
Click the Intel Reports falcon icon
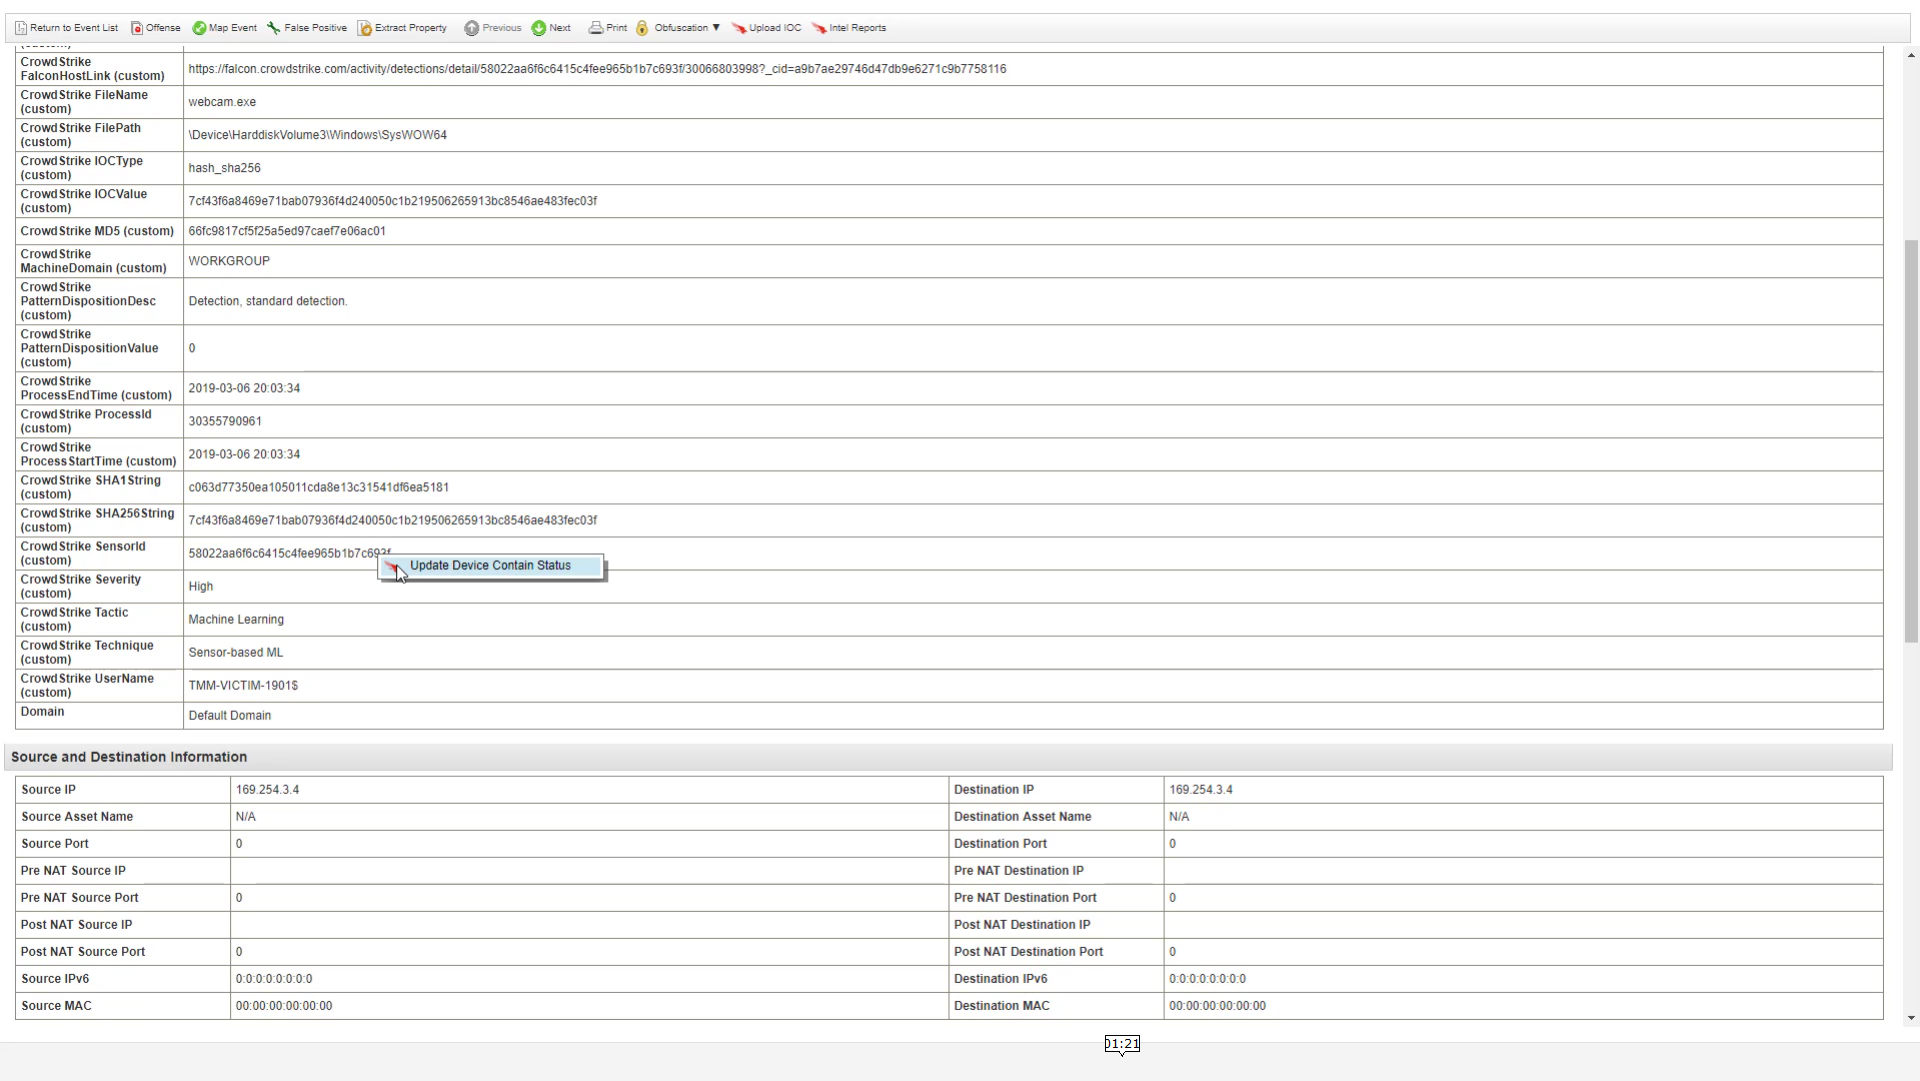pos(819,28)
